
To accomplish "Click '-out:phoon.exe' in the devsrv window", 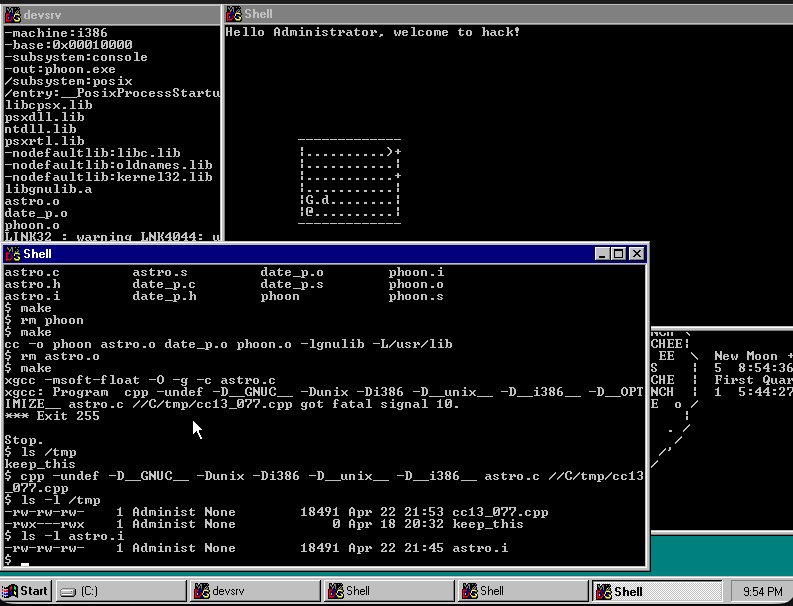I will pos(60,69).
